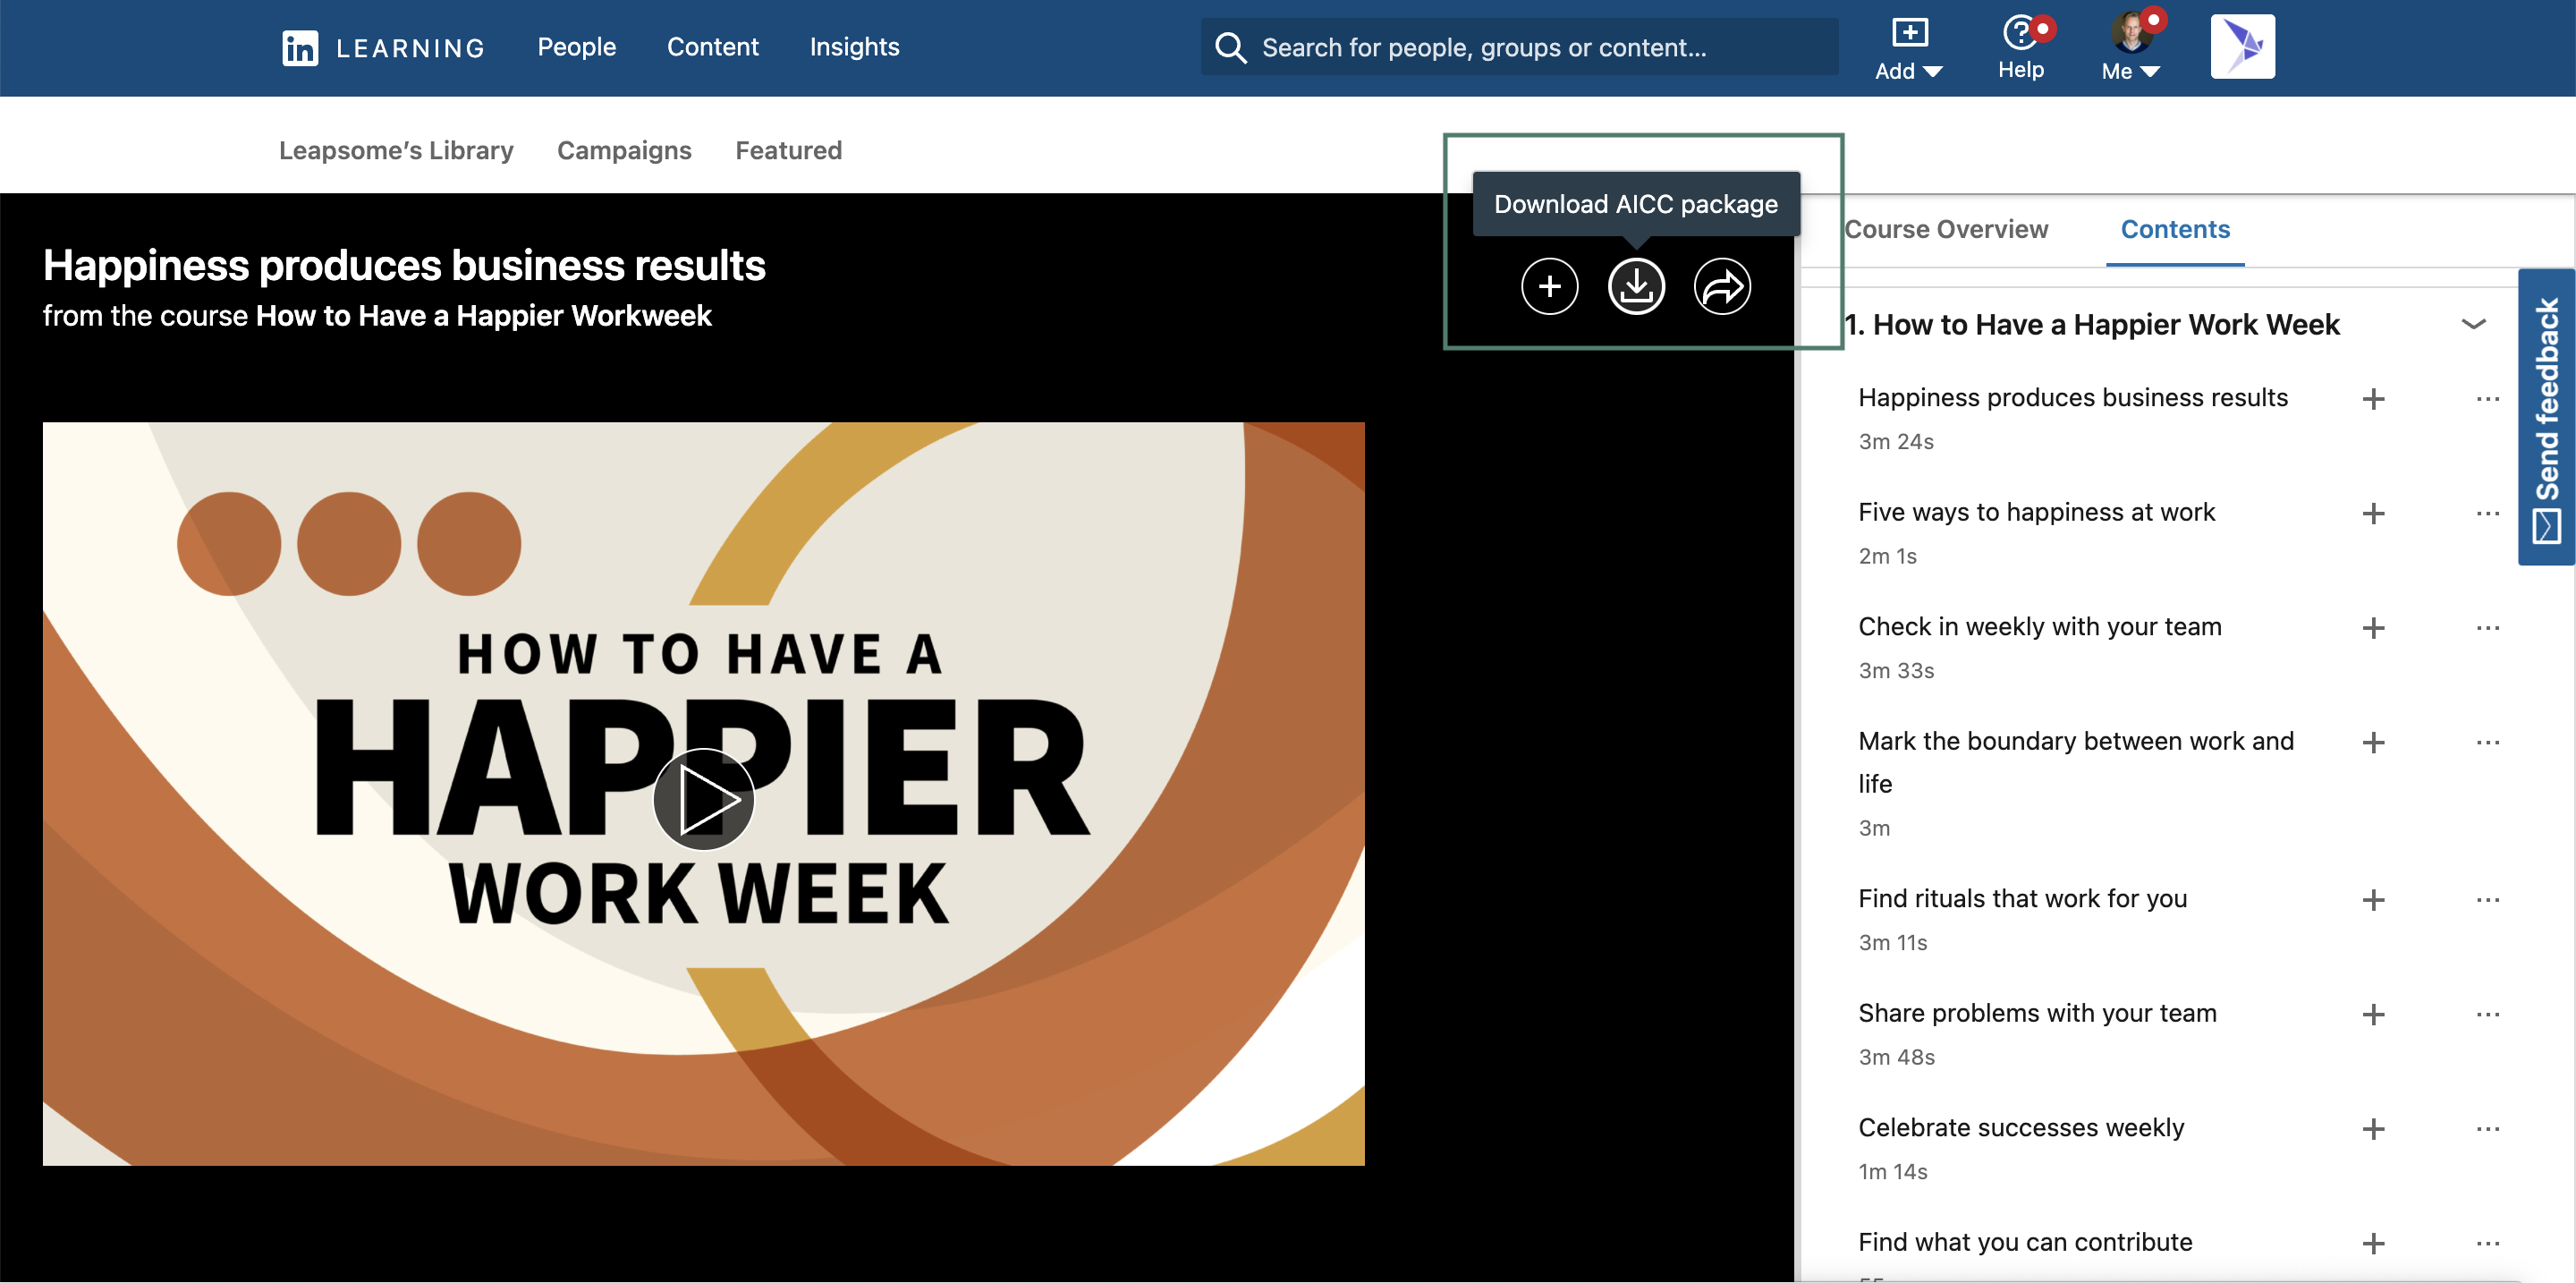Click the add-to-collection plus circle icon
The height and width of the screenshot is (1283, 2576).
(1549, 286)
